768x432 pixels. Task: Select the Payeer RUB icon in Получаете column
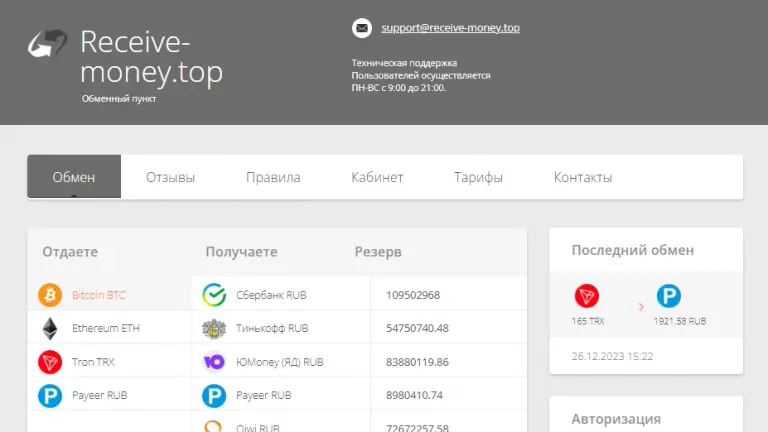tap(214, 396)
